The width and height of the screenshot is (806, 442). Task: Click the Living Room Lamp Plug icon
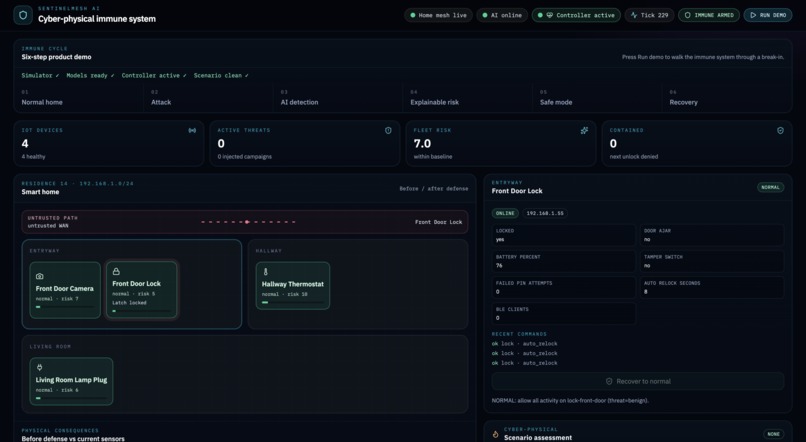40,367
